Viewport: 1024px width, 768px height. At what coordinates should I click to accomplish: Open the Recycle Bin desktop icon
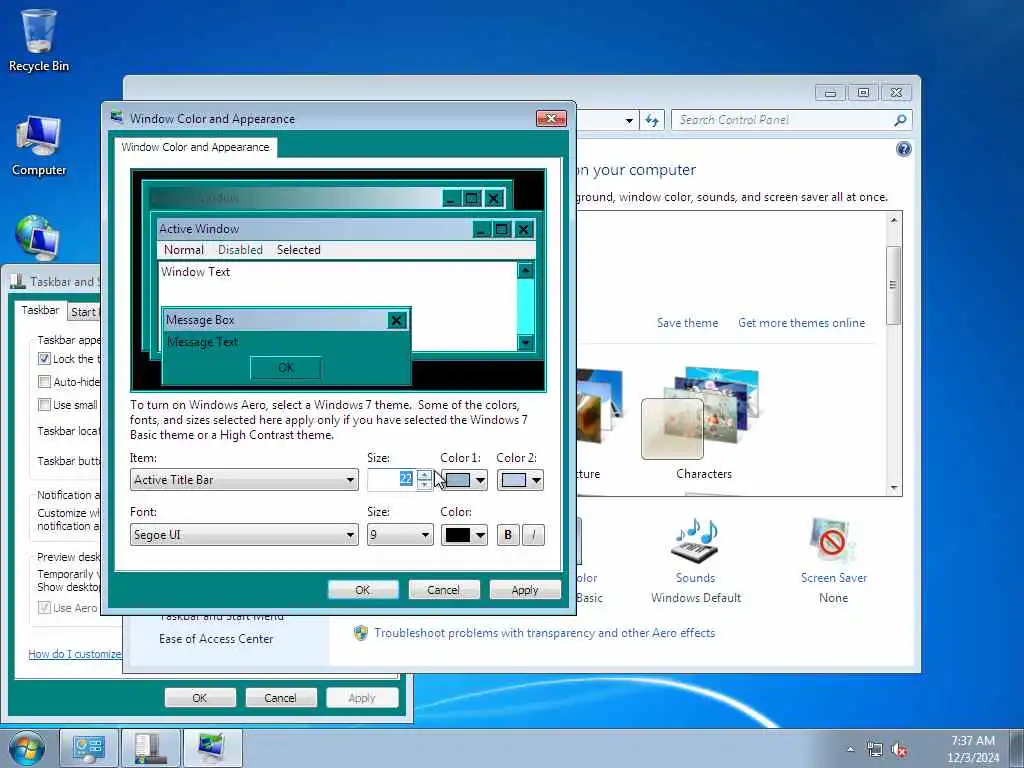pyautogui.click(x=39, y=40)
